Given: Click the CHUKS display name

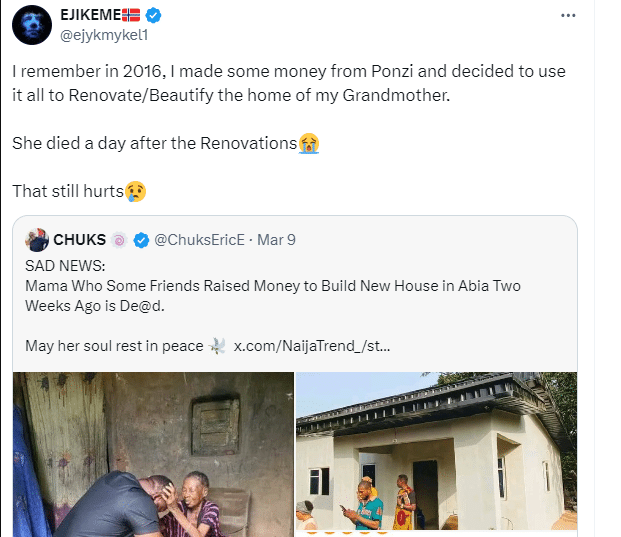Looking at the screenshot, I should pyautogui.click(x=80, y=240).
